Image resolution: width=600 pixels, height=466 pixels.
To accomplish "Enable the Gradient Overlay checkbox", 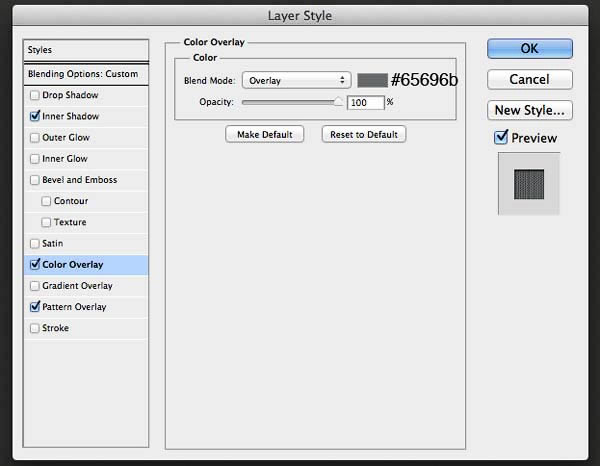I will tap(34, 286).
